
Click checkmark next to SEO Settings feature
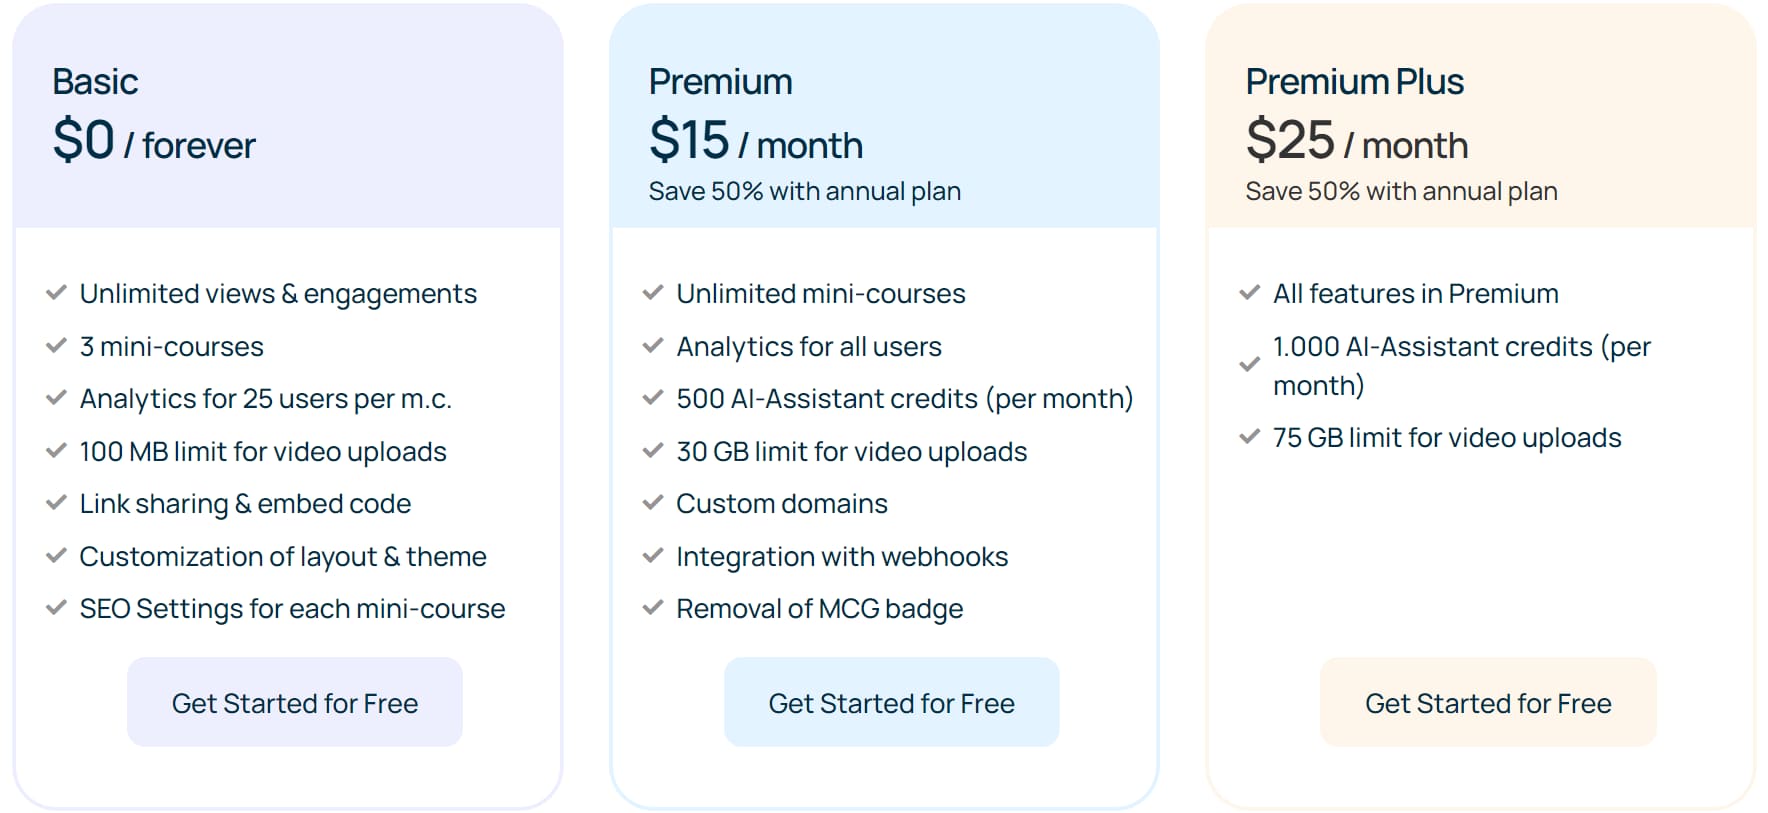(x=57, y=608)
